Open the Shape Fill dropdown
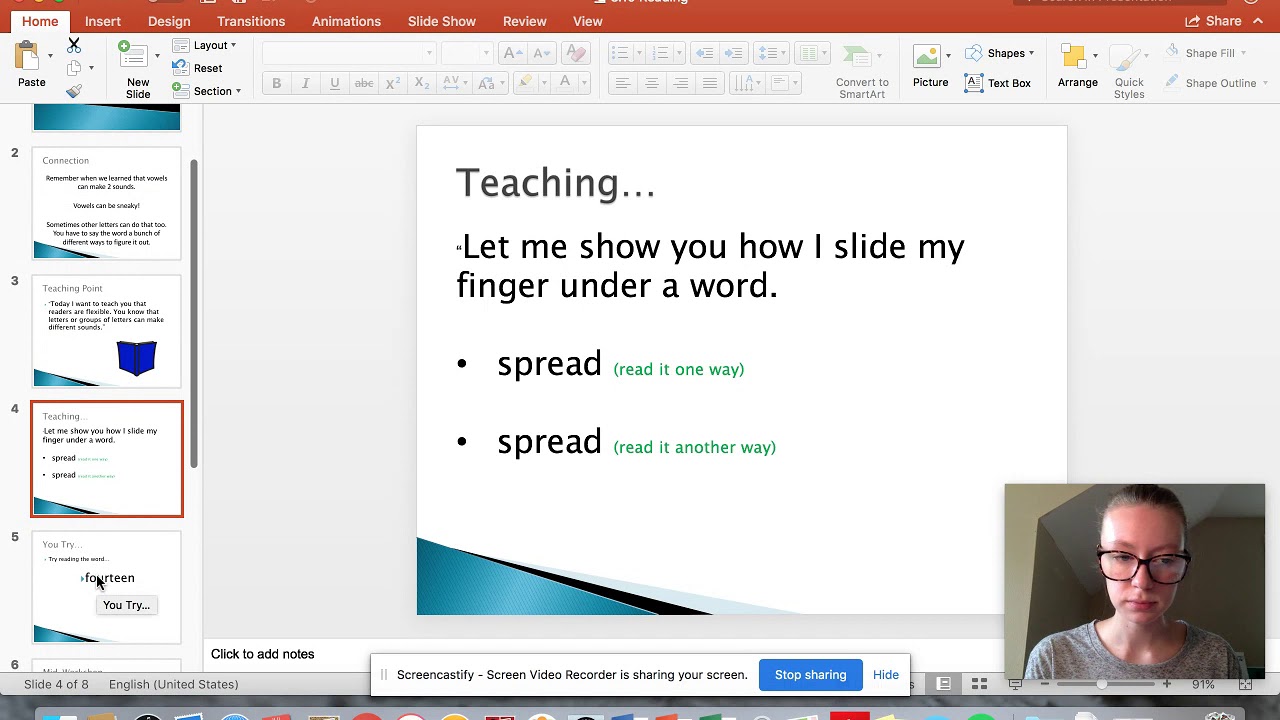The width and height of the screenshot is (1280, 720). (1207, 53)
